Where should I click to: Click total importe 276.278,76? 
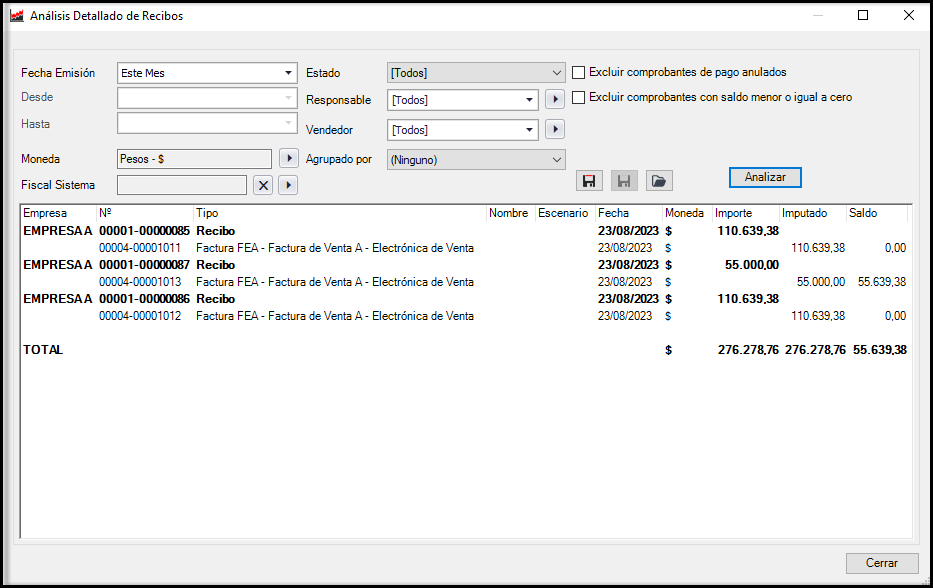click(748, 350)
